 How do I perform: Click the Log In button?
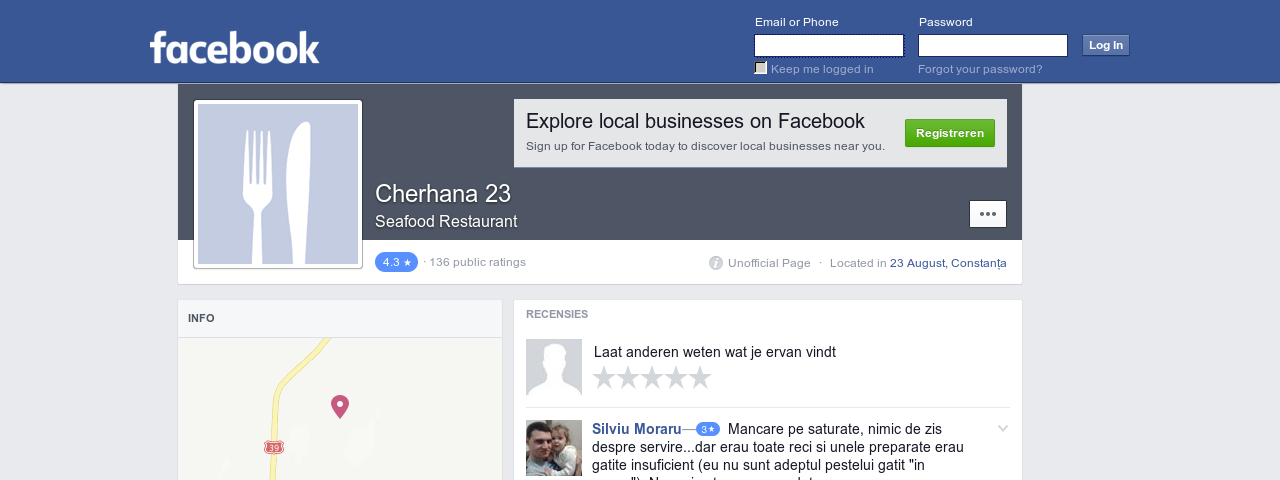coord(1106,45)
